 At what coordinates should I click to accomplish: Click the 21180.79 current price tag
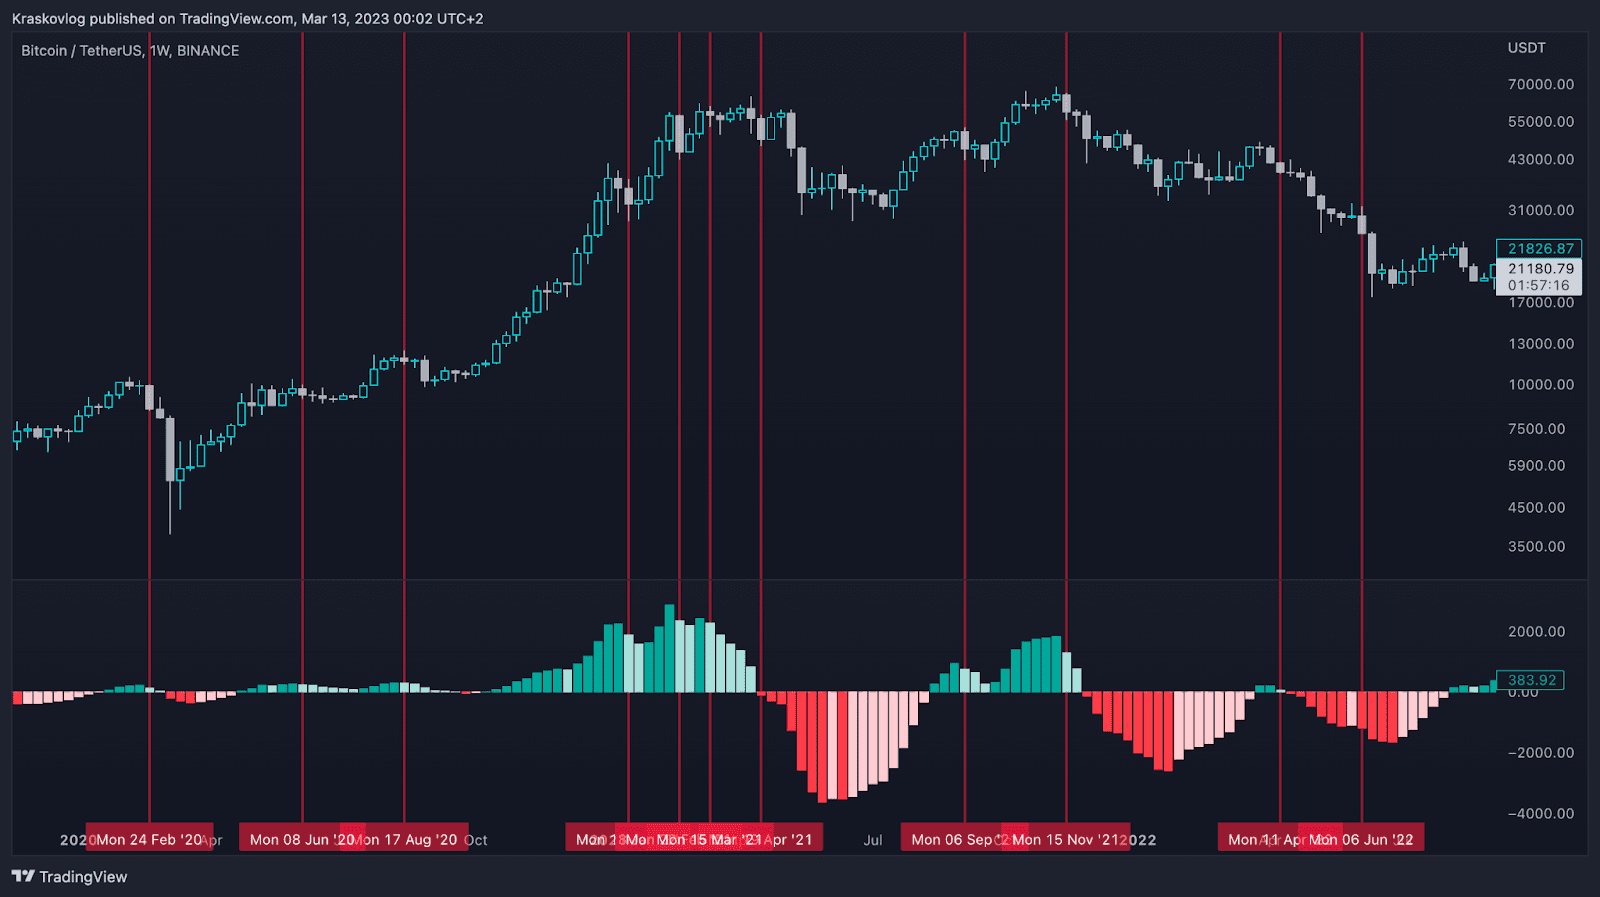1540,268
